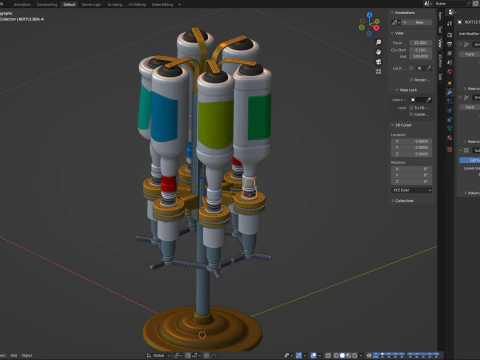
Task: Open the UV Editing workspace tab
Action: click(137, 4)
